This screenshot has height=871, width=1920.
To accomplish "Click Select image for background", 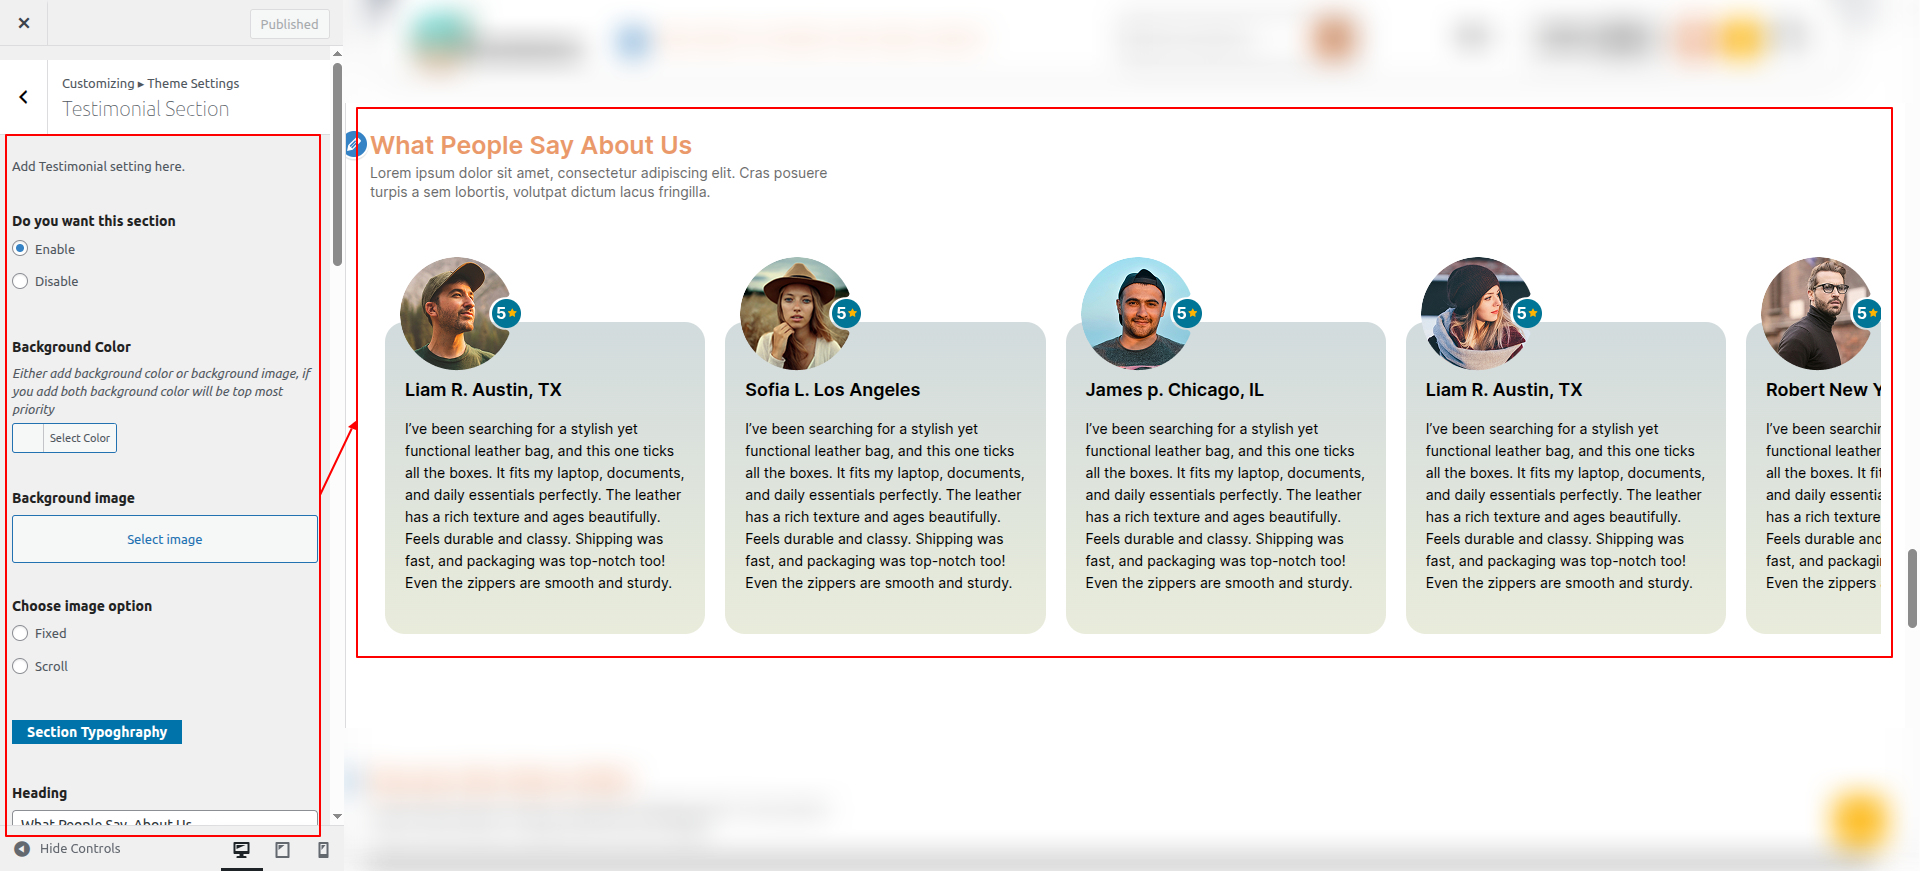I will click(165, 539).
